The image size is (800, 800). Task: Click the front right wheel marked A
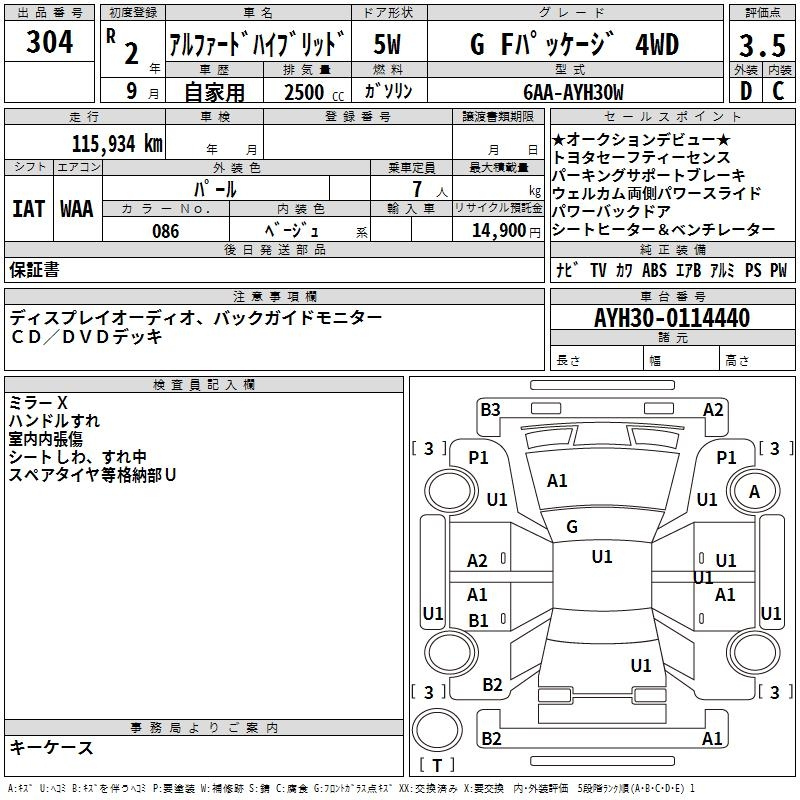tap(753, 491)
